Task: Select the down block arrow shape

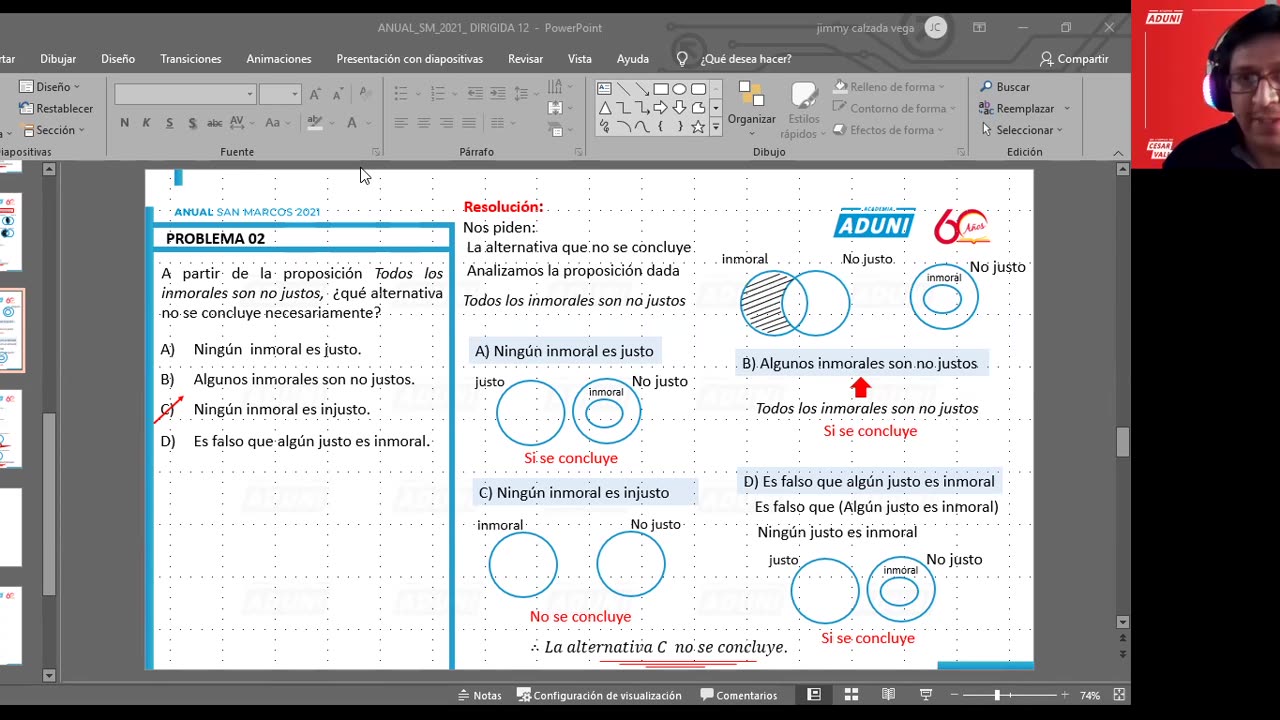Action: [x=680, y=108]
